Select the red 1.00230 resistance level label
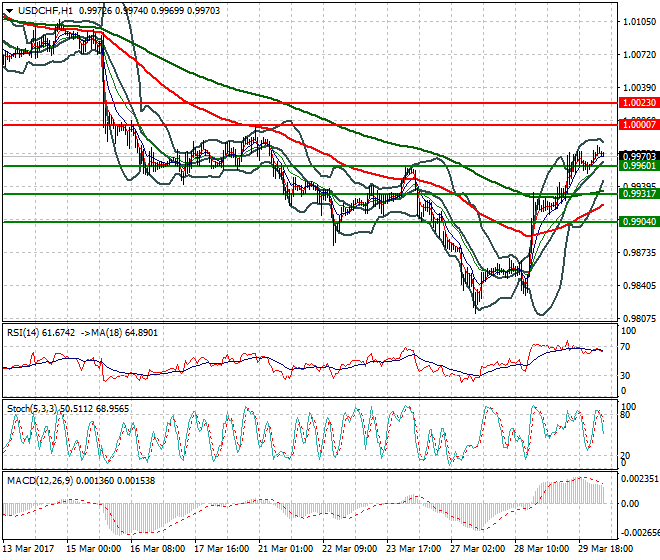The width and height of the screenshot is (660, 560). (639, 102)
